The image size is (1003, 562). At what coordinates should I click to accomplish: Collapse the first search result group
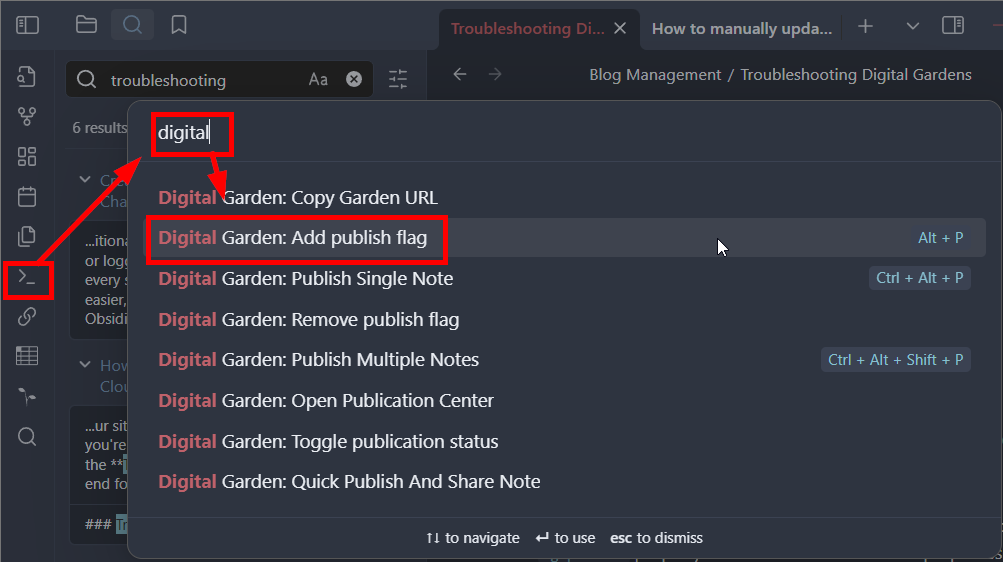(x=85, y=180)
